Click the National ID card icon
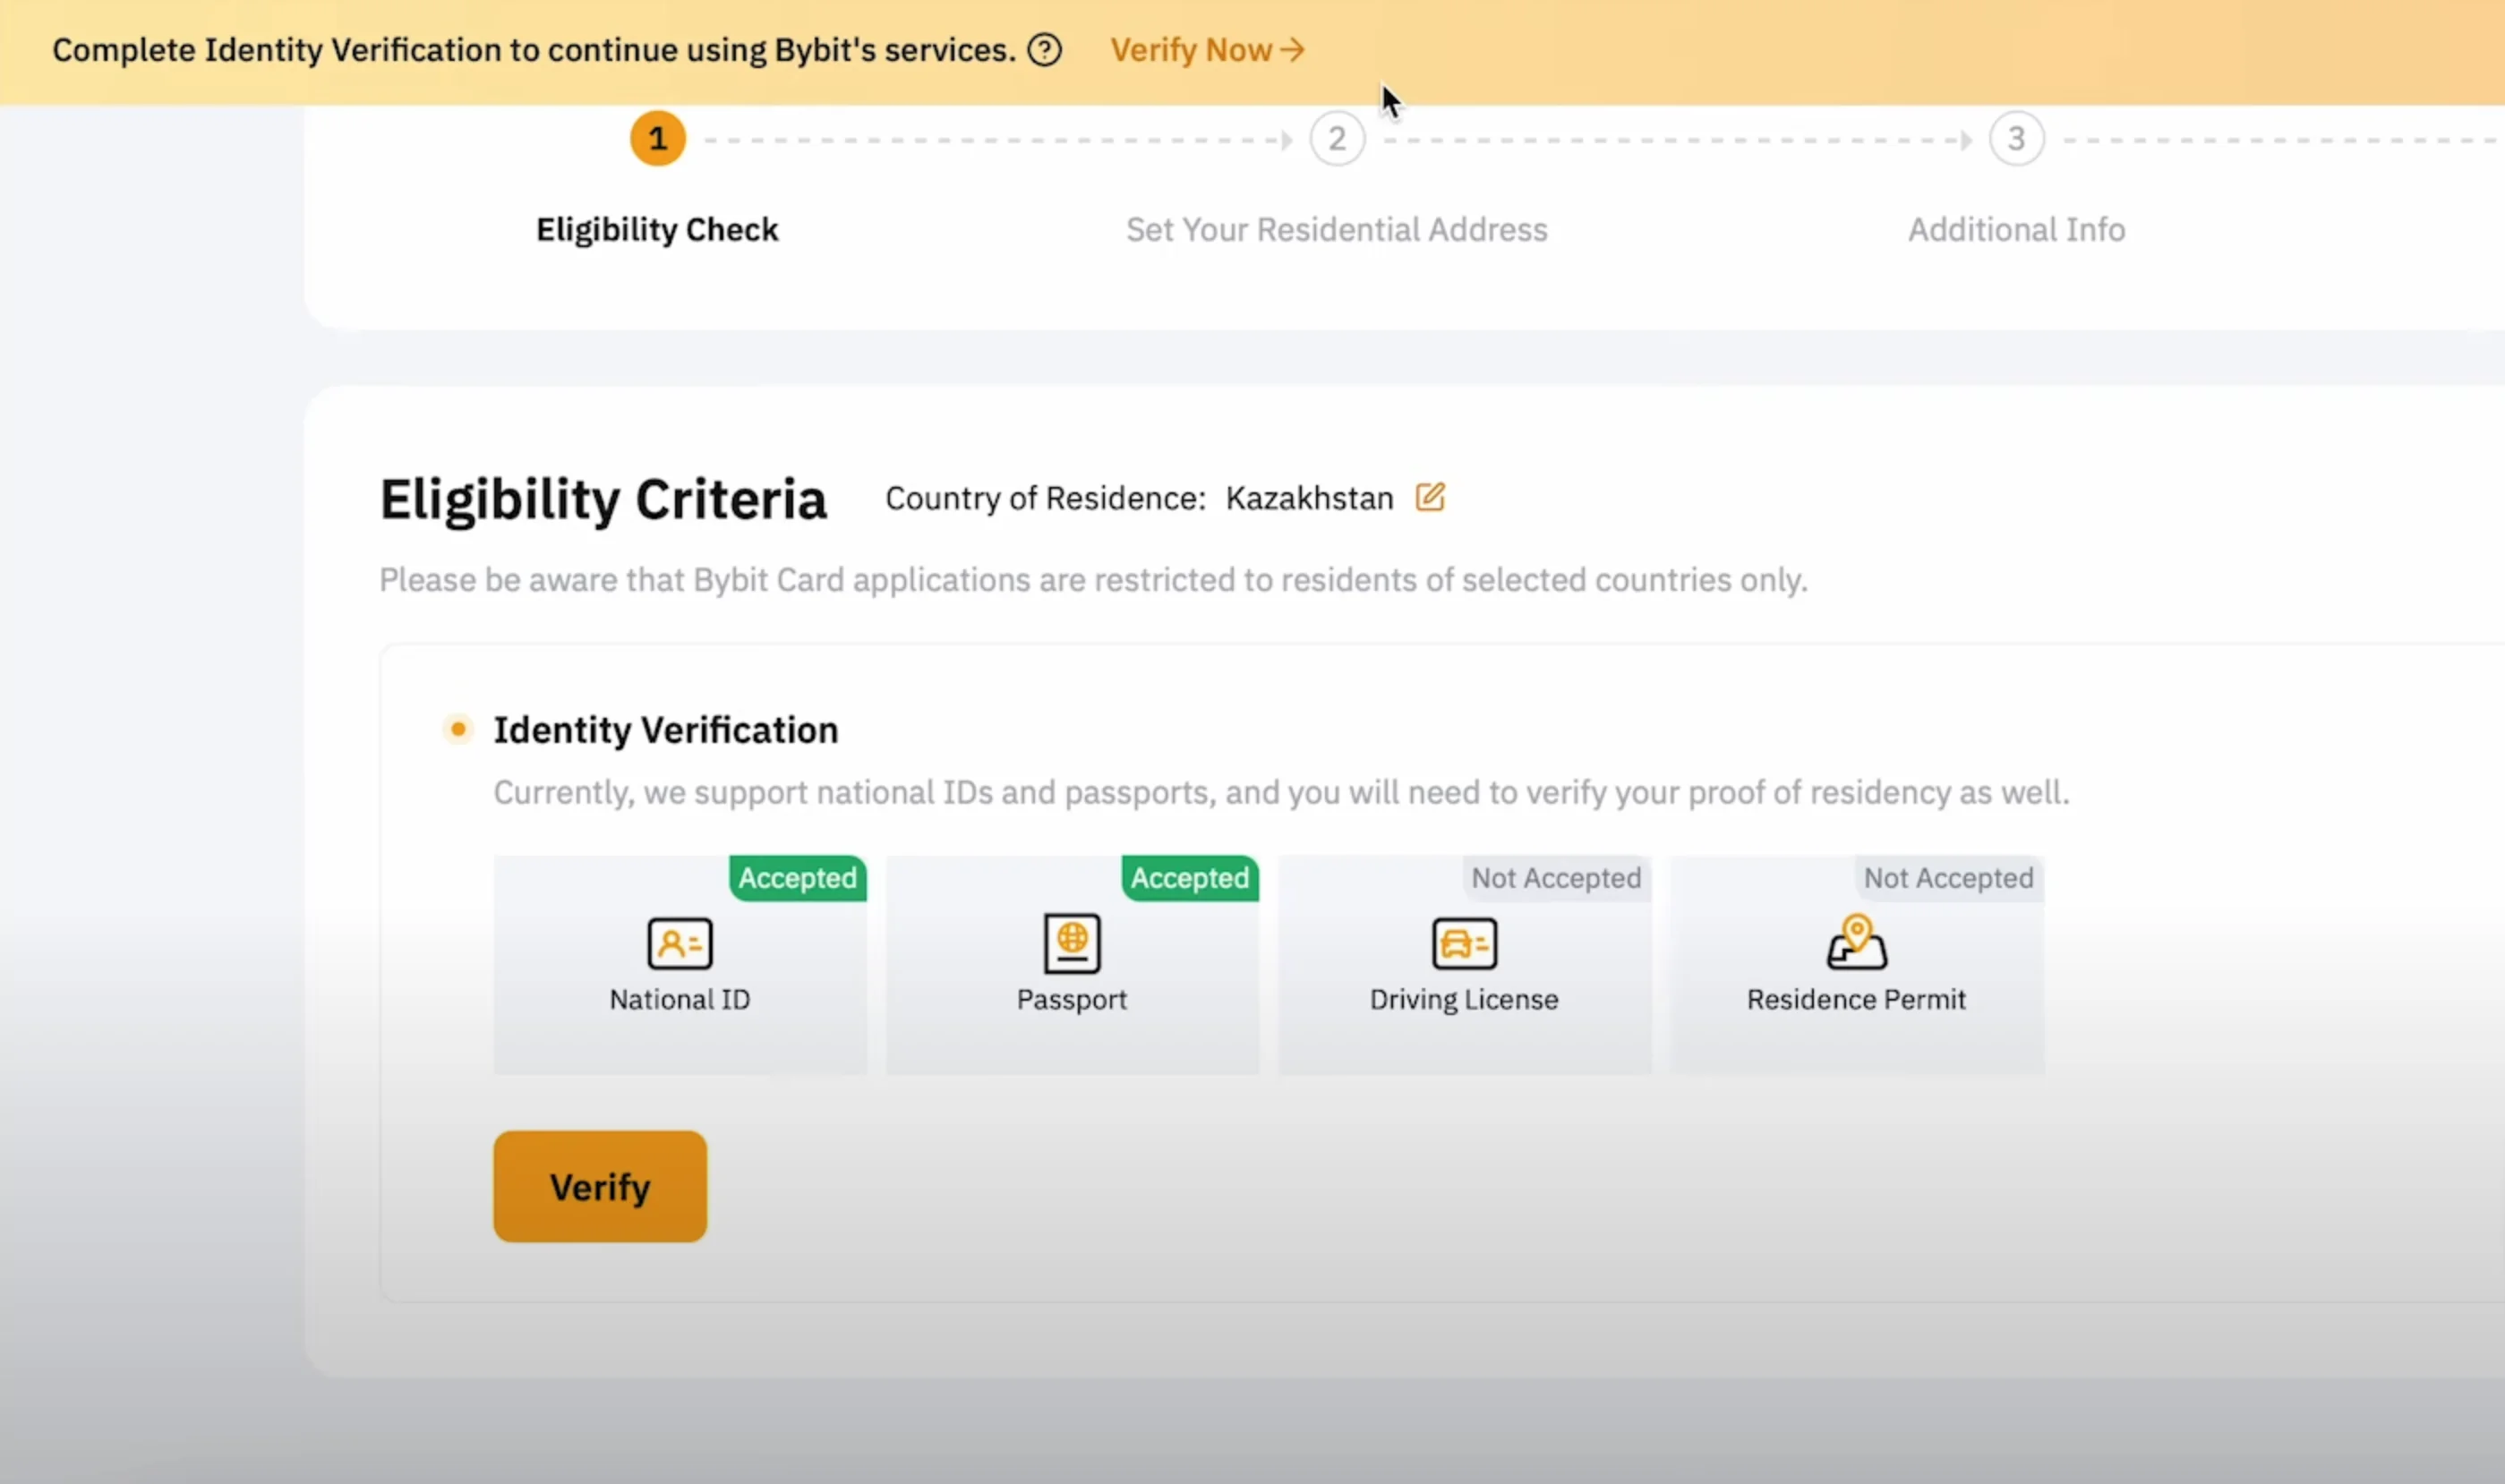Image resolution: width=2505 pixels, height=1484 pixels. (x=680, y=943)
